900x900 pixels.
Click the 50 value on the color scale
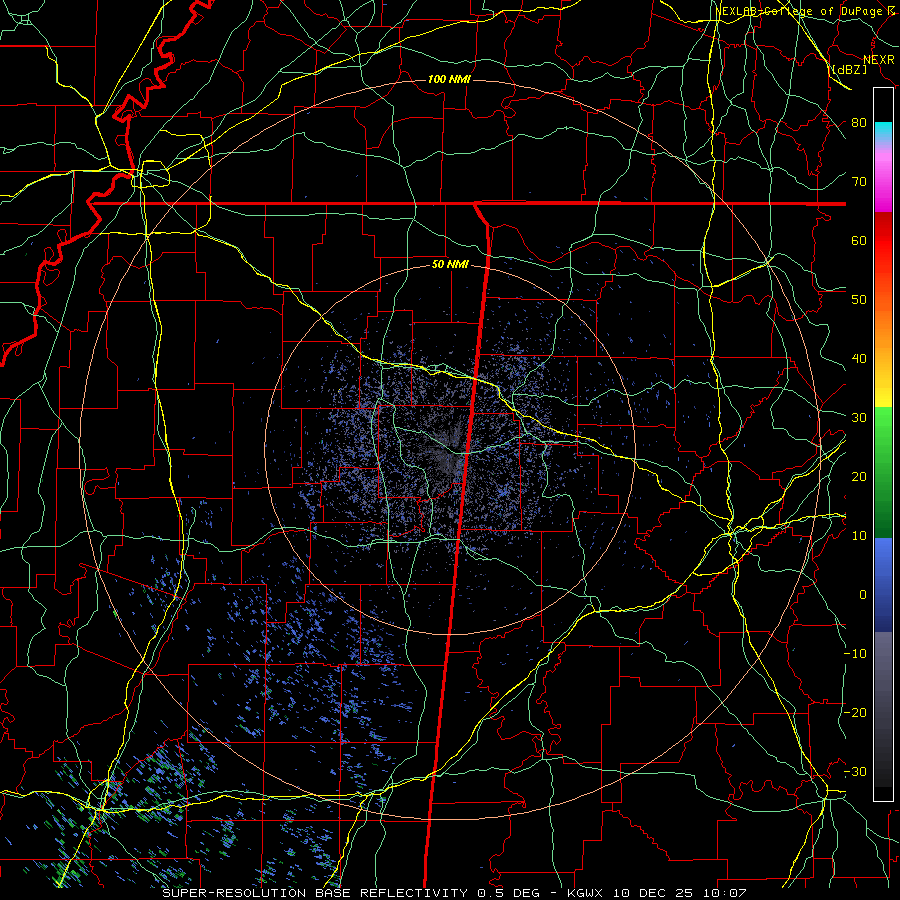pyautogui.click(x=859, y=300)
